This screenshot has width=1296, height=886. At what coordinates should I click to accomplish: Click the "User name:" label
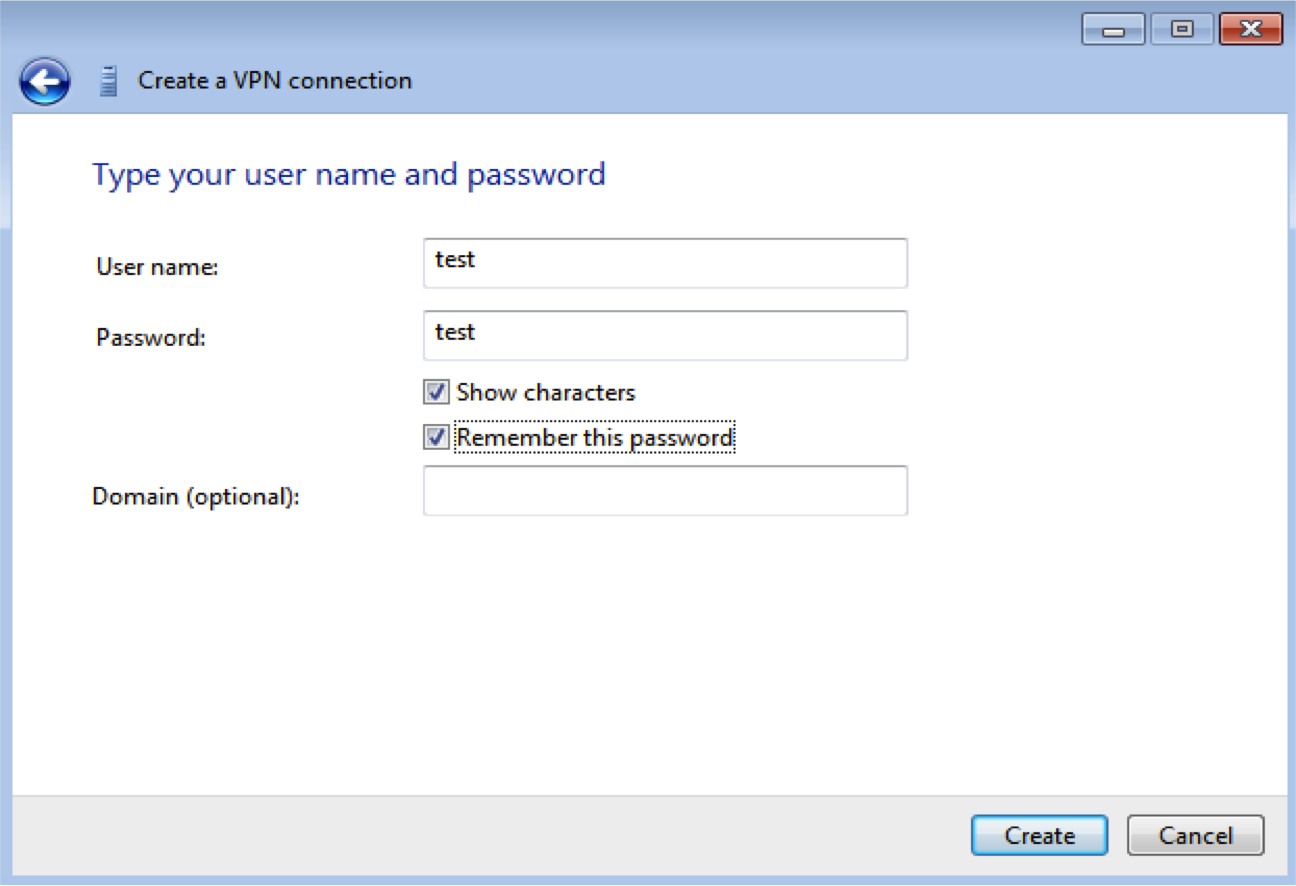click(157, 267)
